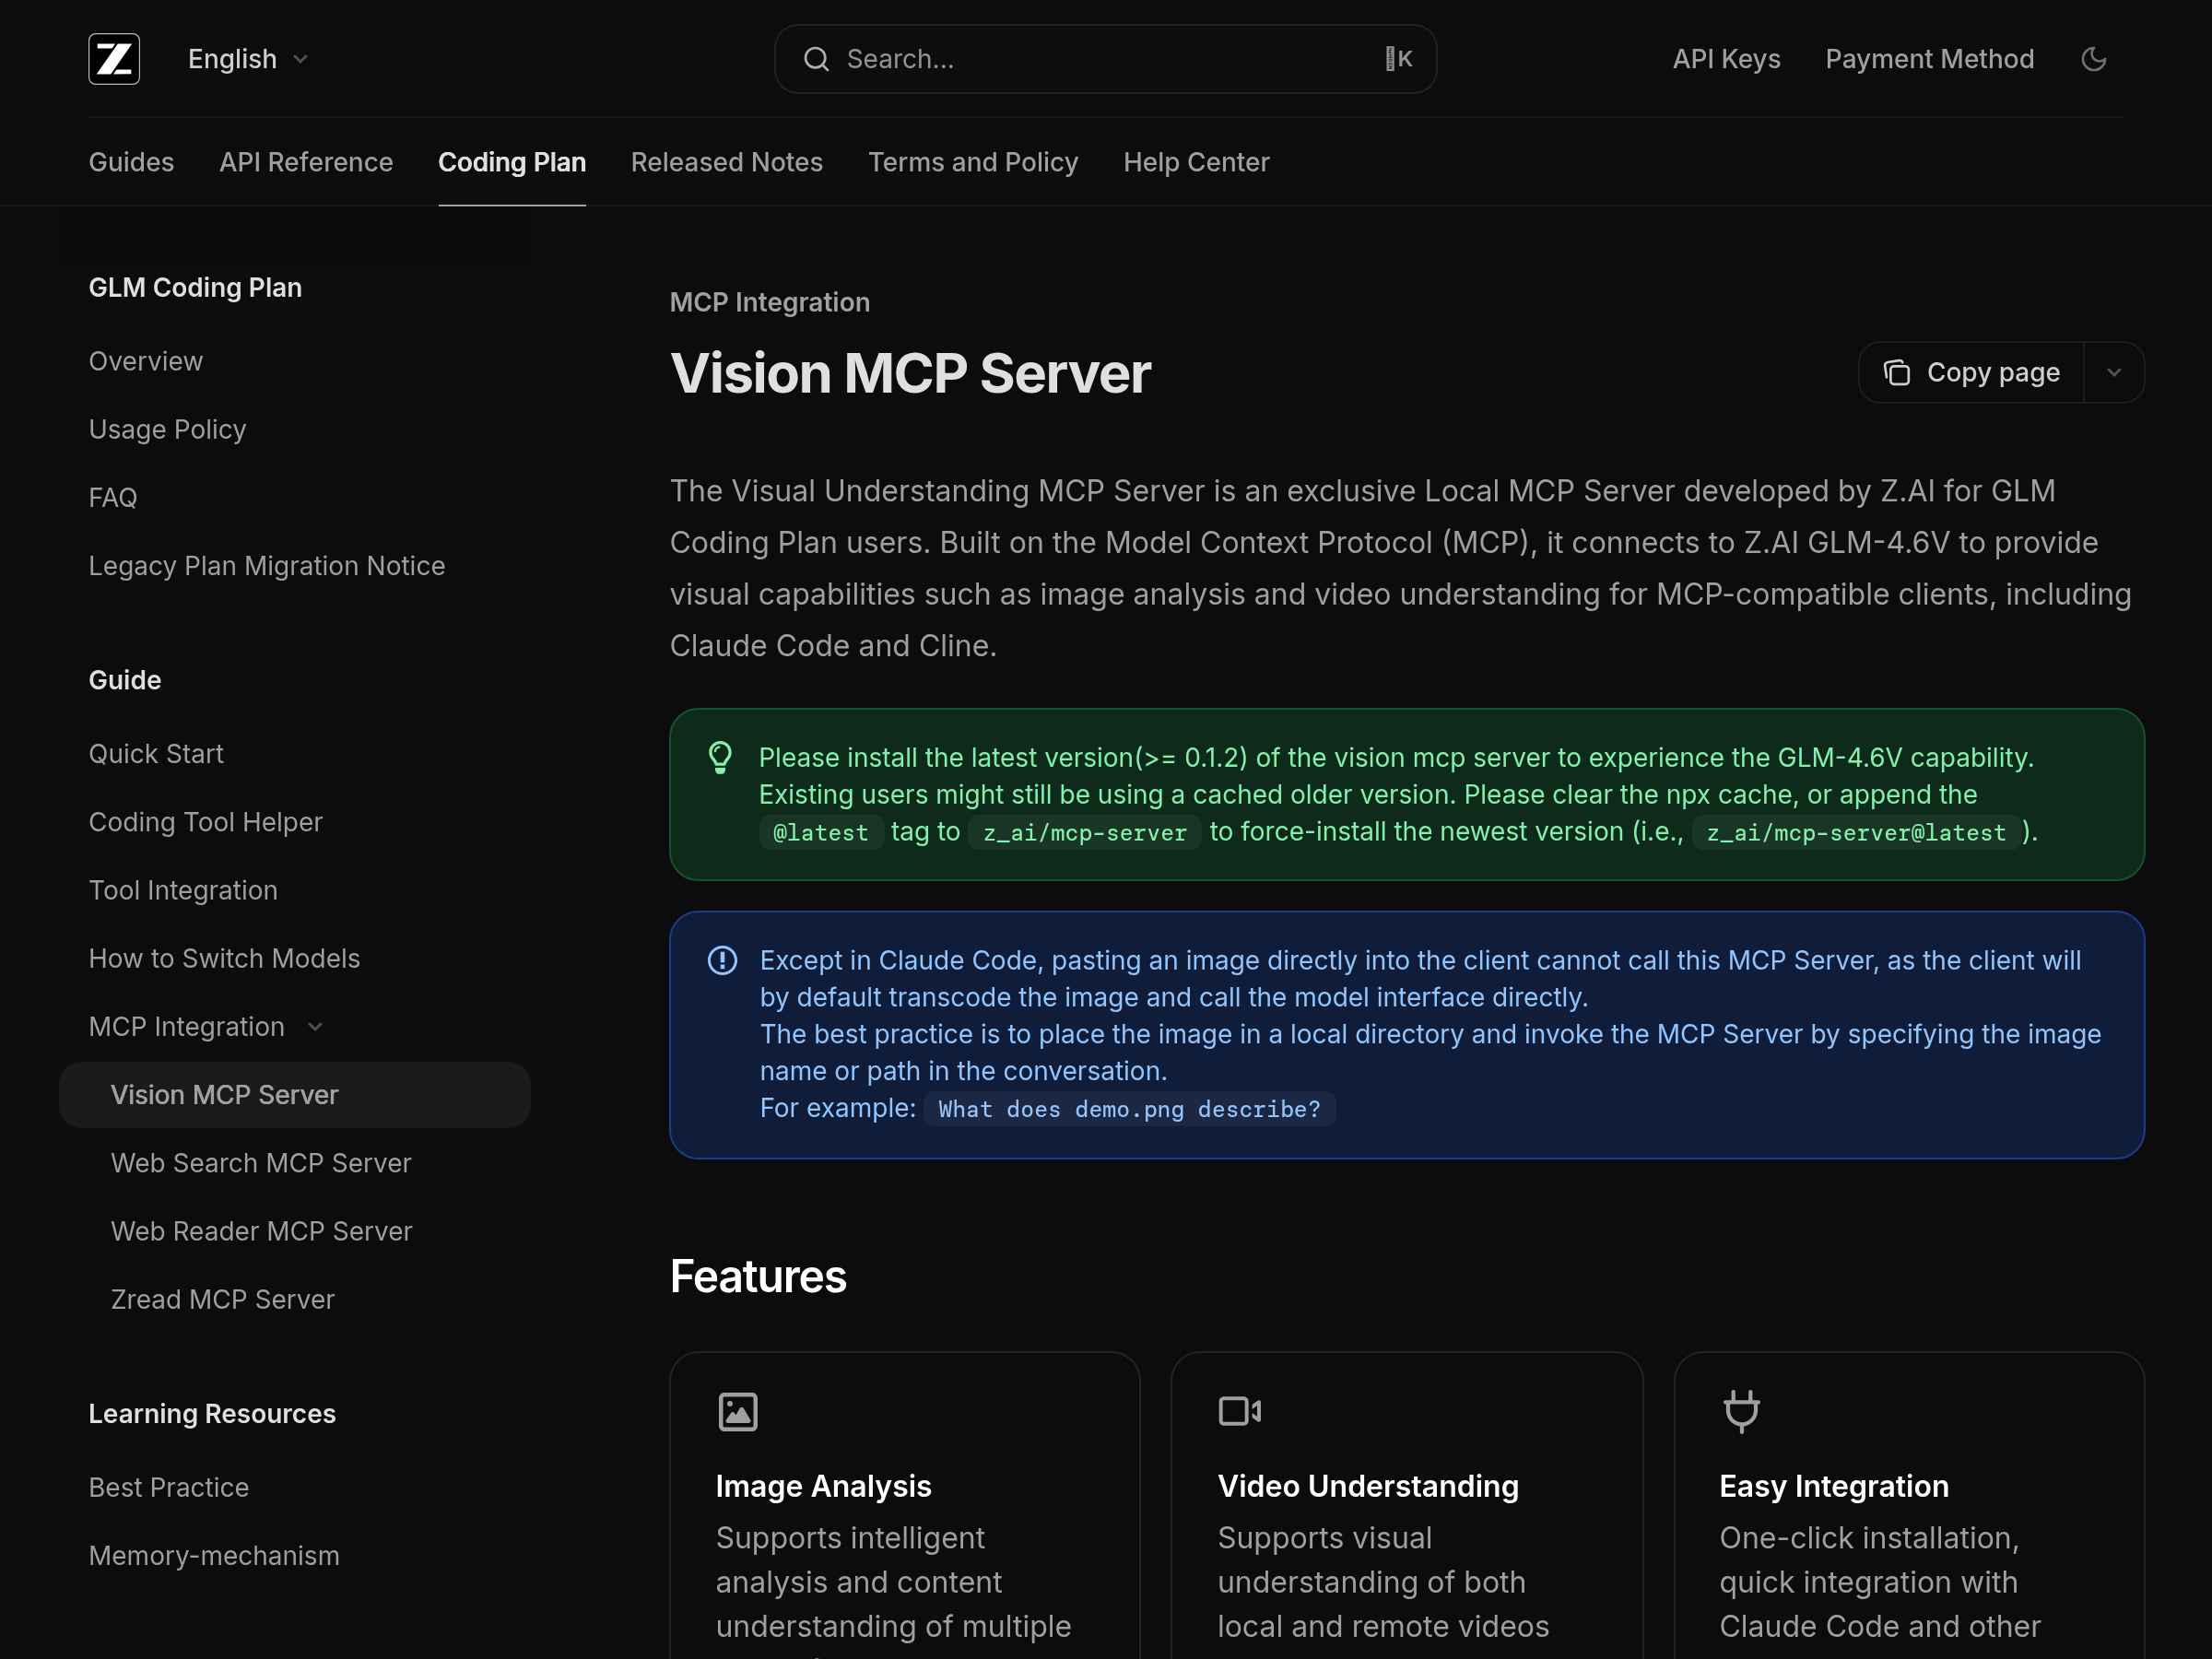Click the Copy page button
Viewport: 2212px width, 1659px height.
coord(1971,373)
